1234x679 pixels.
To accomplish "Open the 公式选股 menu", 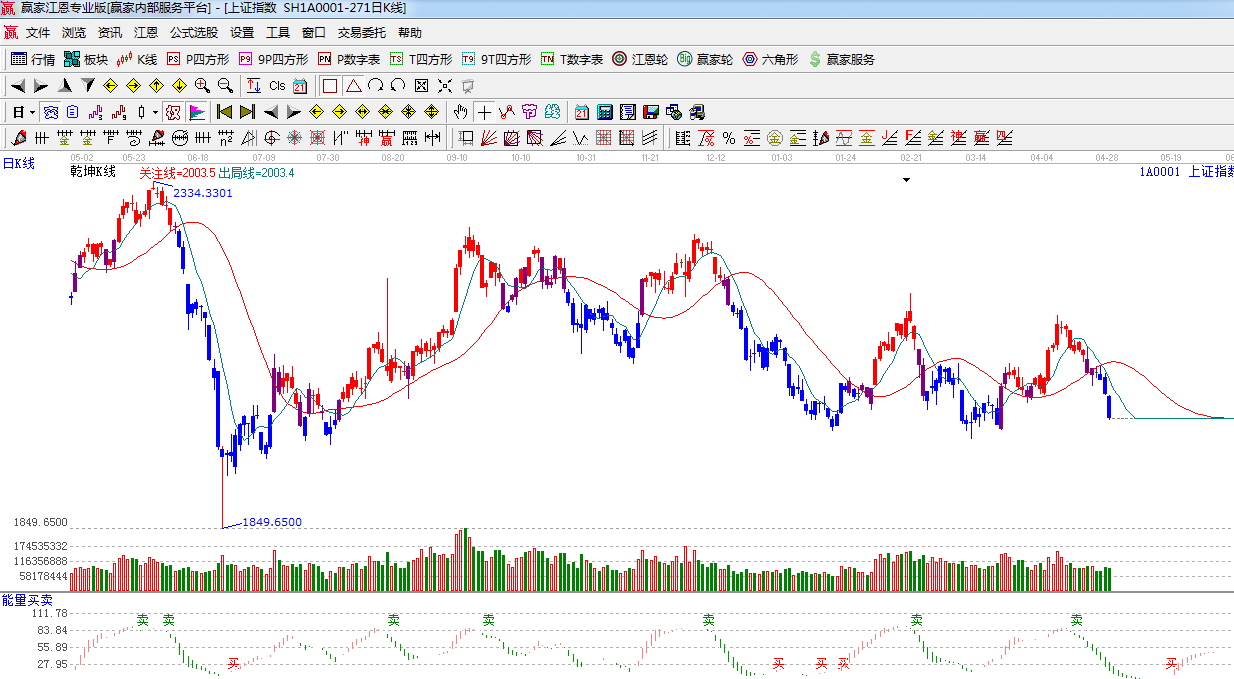I will coord(194,33).
